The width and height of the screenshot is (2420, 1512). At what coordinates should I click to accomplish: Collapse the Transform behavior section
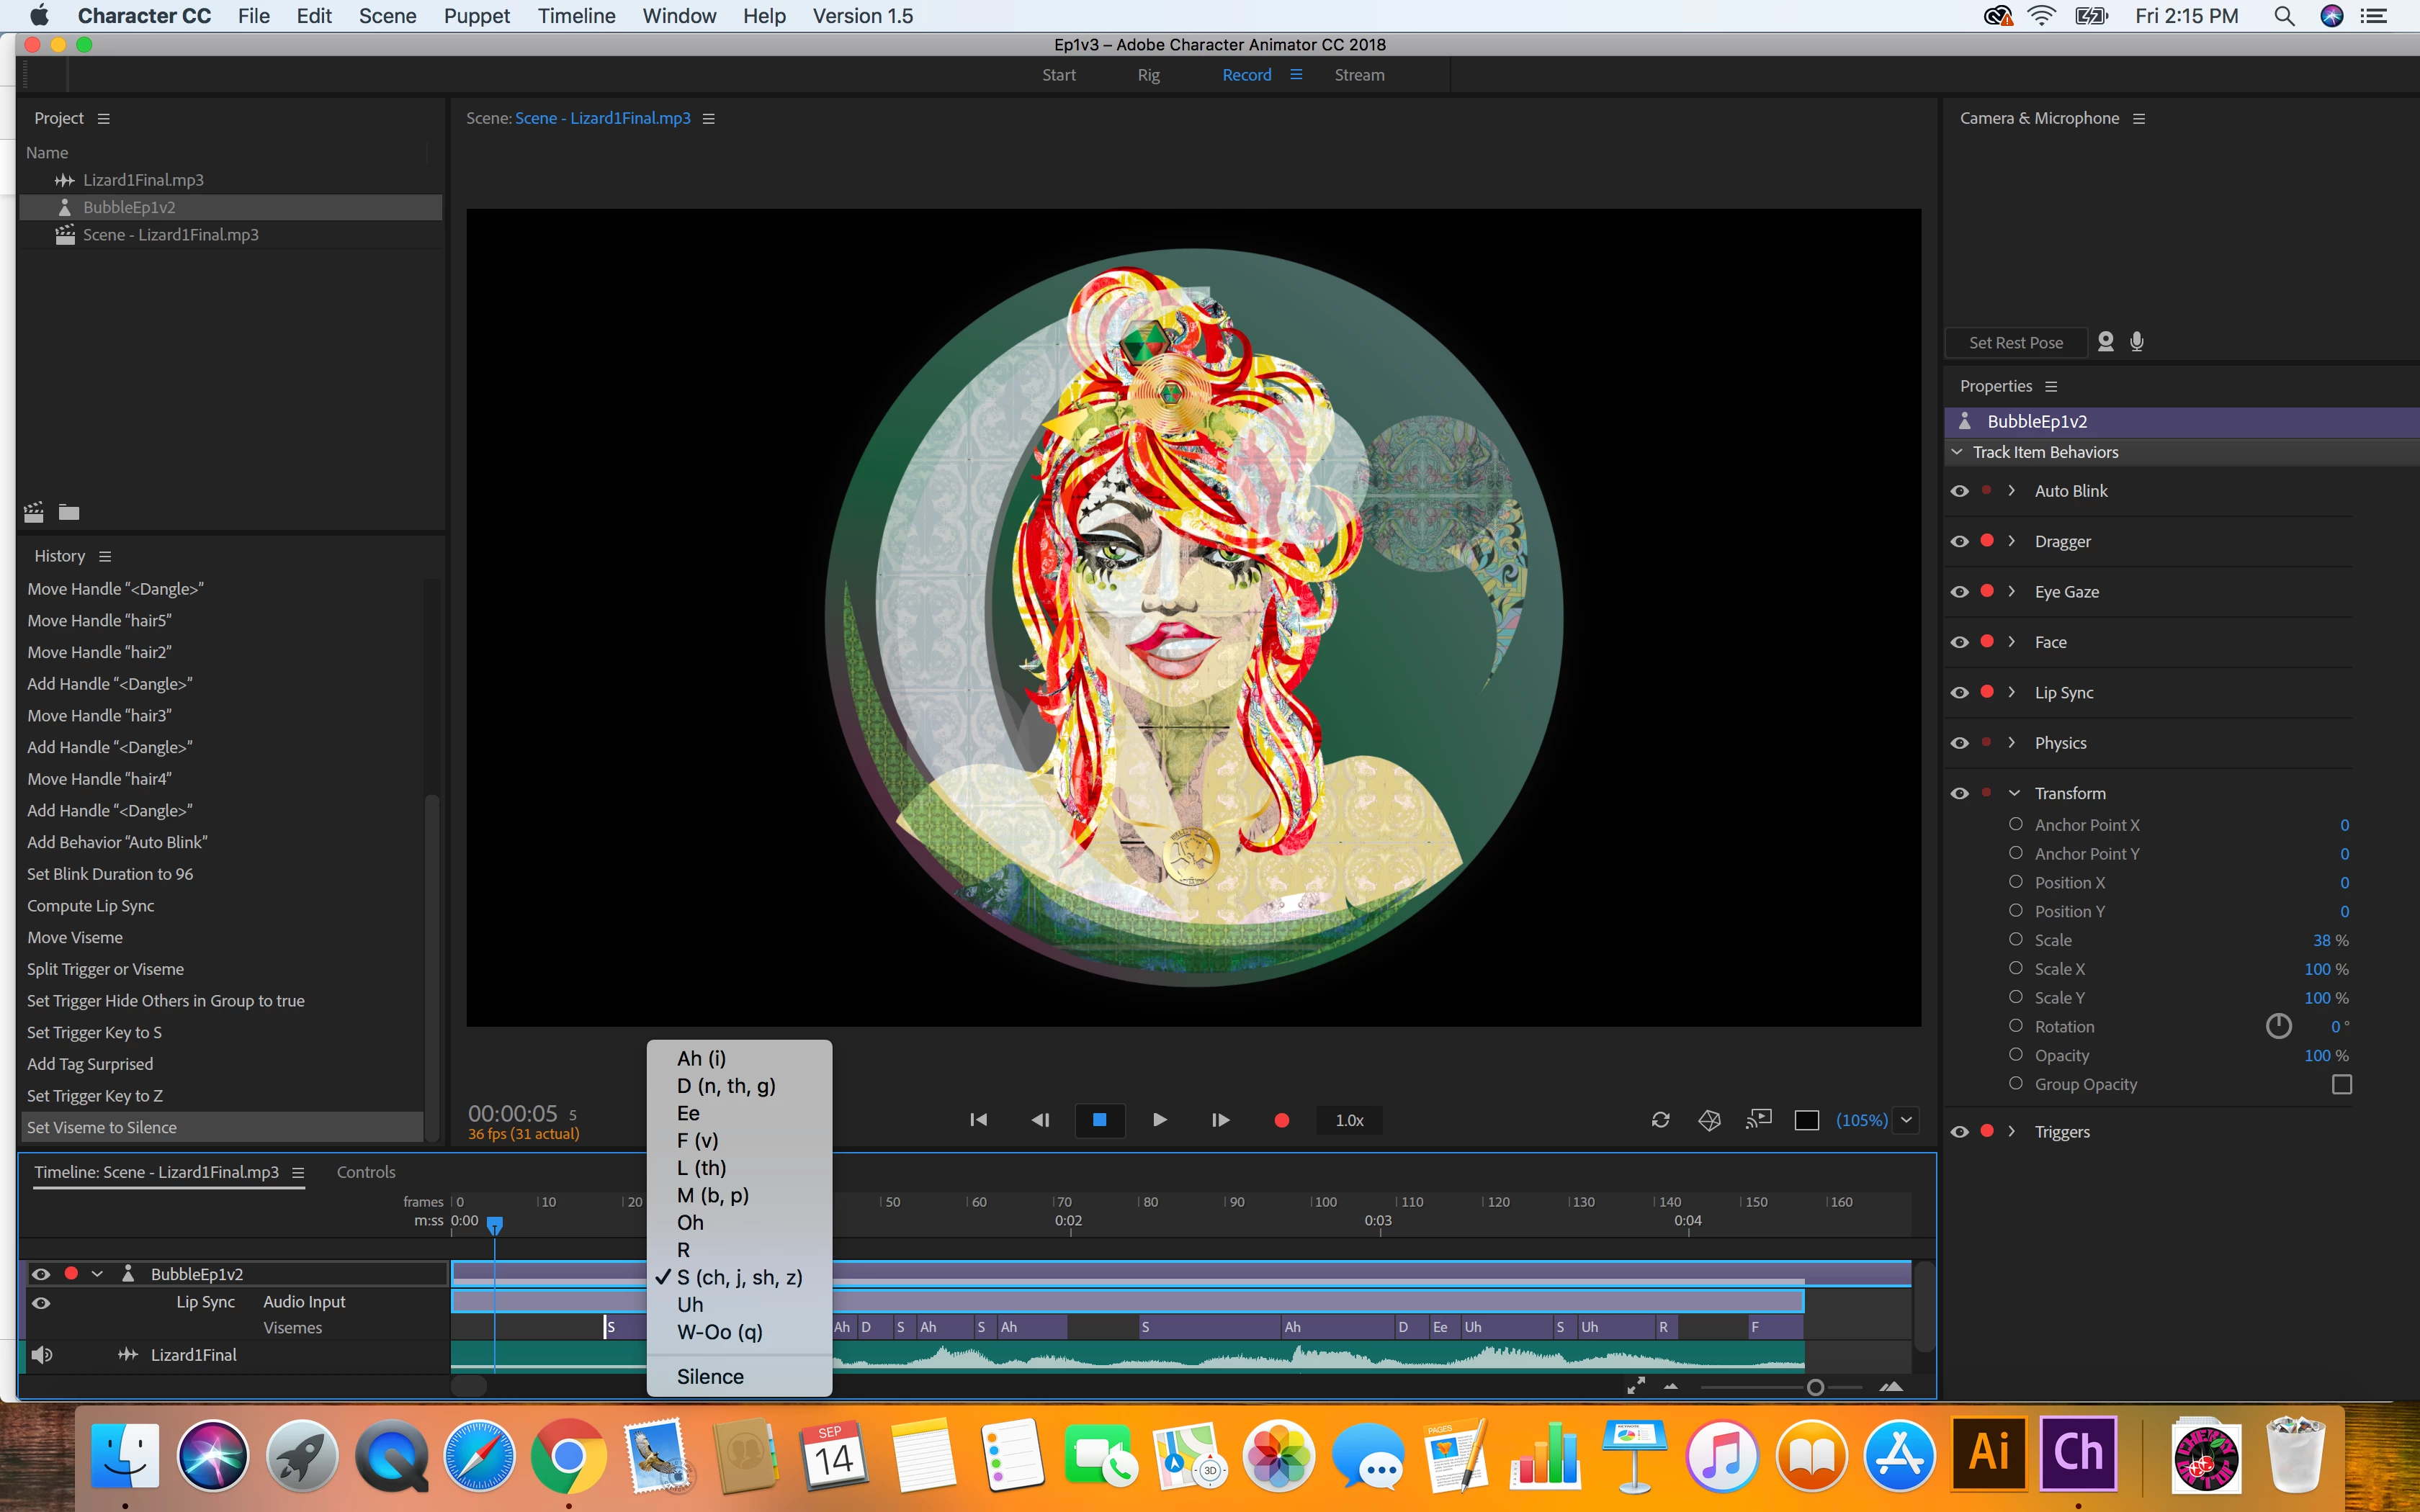[2013, 793]
